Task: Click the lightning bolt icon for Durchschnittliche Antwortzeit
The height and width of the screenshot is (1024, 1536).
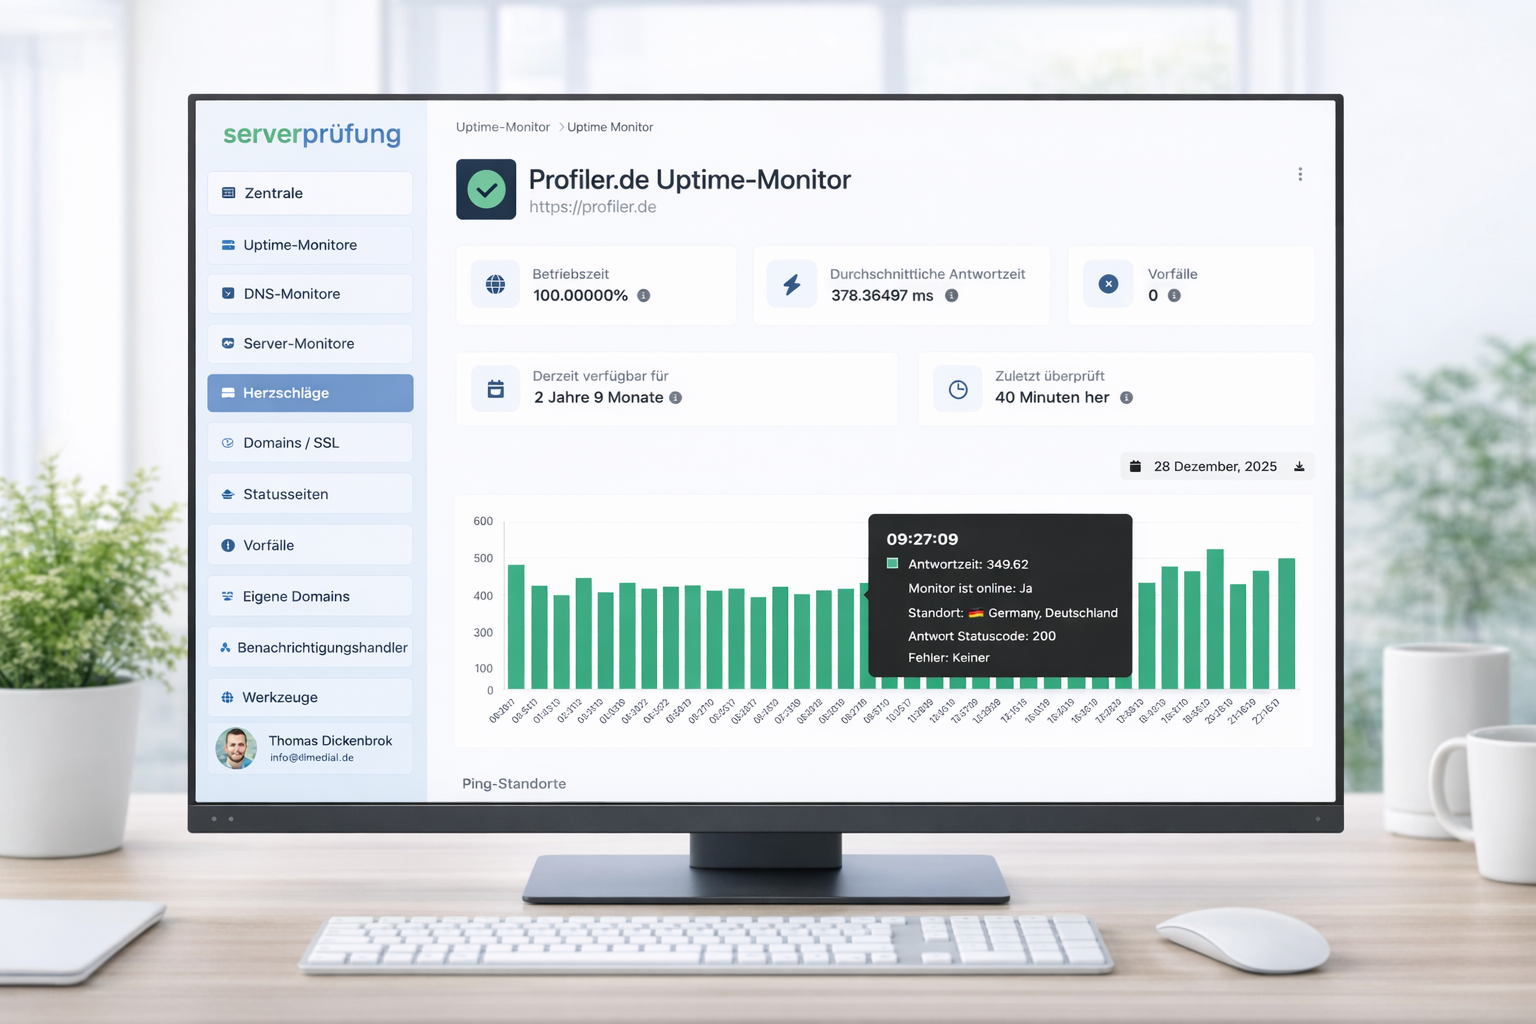Action: 791,284
